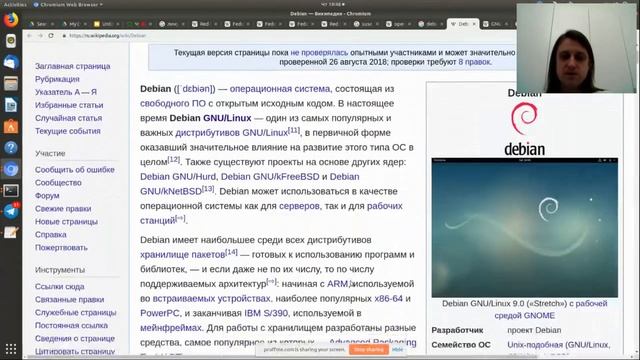Image resolution: width=640 pixels, height=360 pixels.
Task: Open 'Форум' sidebar link
Action: point(47,196)
